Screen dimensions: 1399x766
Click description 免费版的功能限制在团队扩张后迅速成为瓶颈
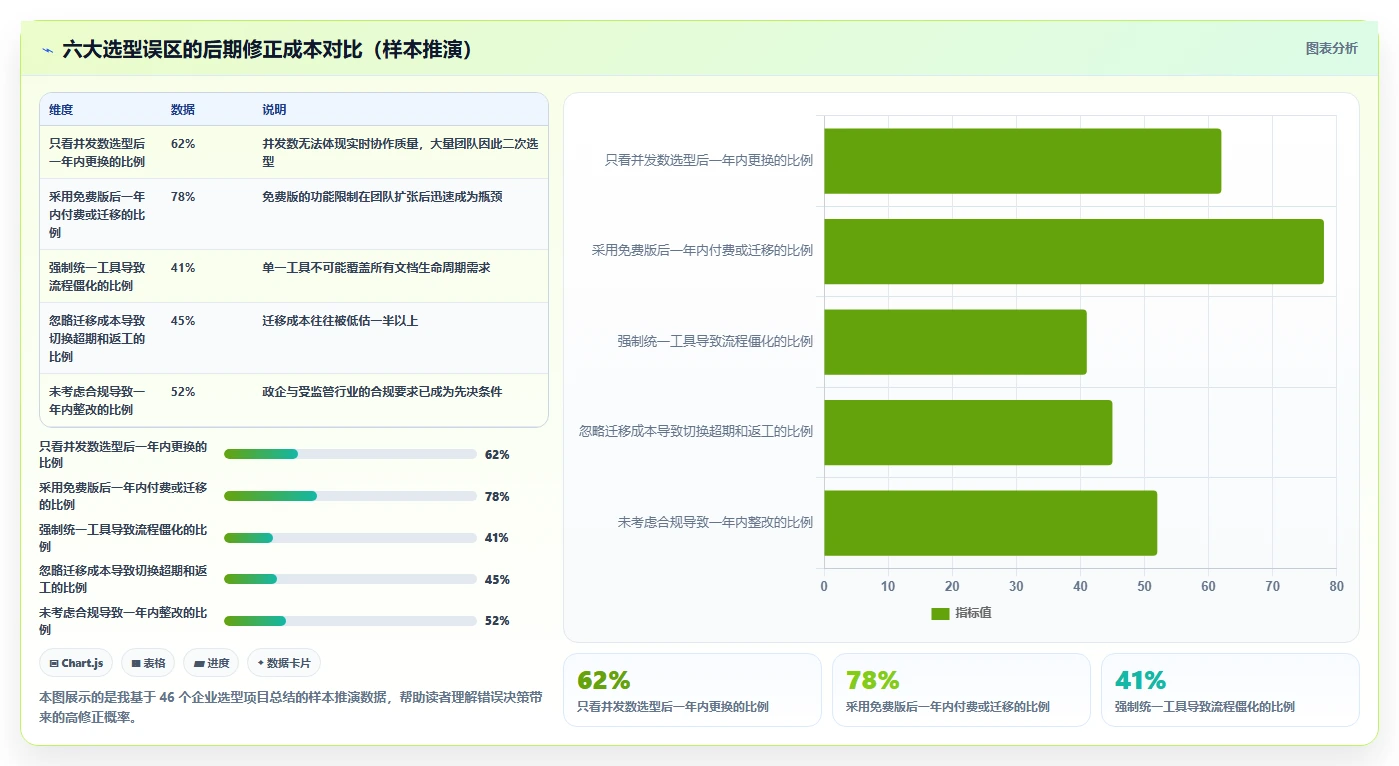click(x=382, y=197)
